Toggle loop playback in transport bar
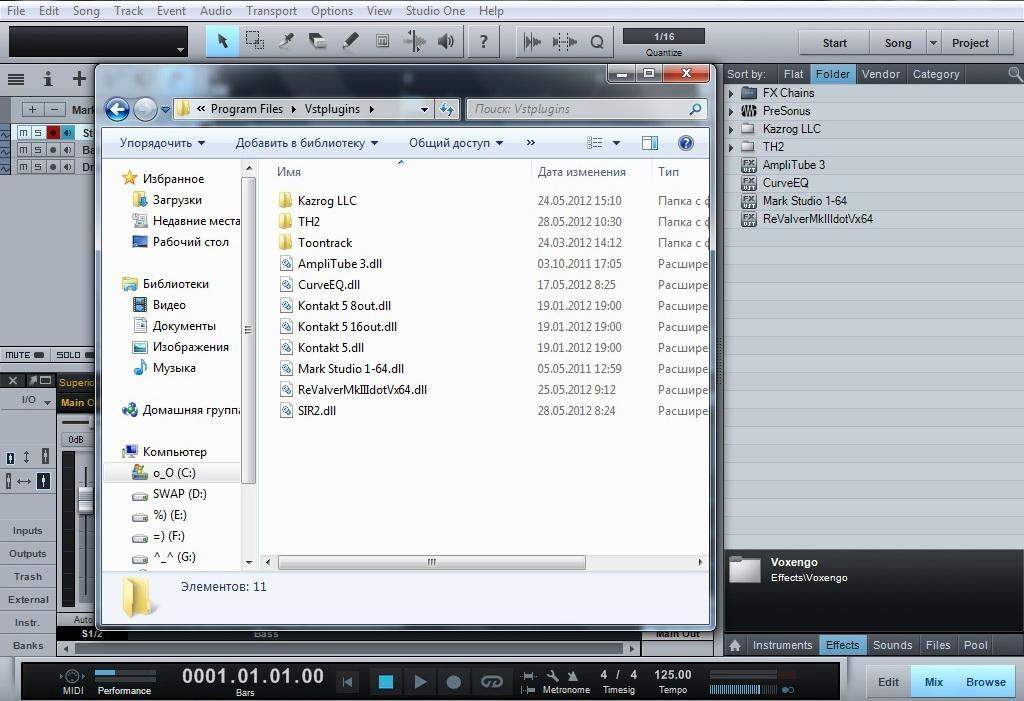The image size is (1024, 701). [x=491, y=682]
